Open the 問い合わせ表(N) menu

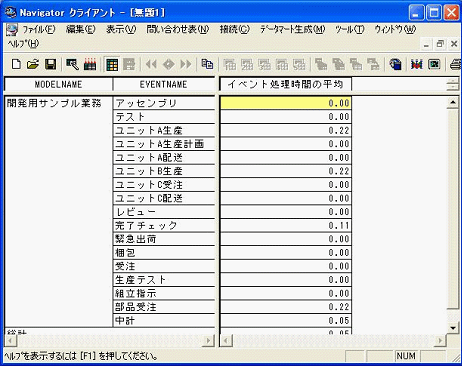point(178,29)
